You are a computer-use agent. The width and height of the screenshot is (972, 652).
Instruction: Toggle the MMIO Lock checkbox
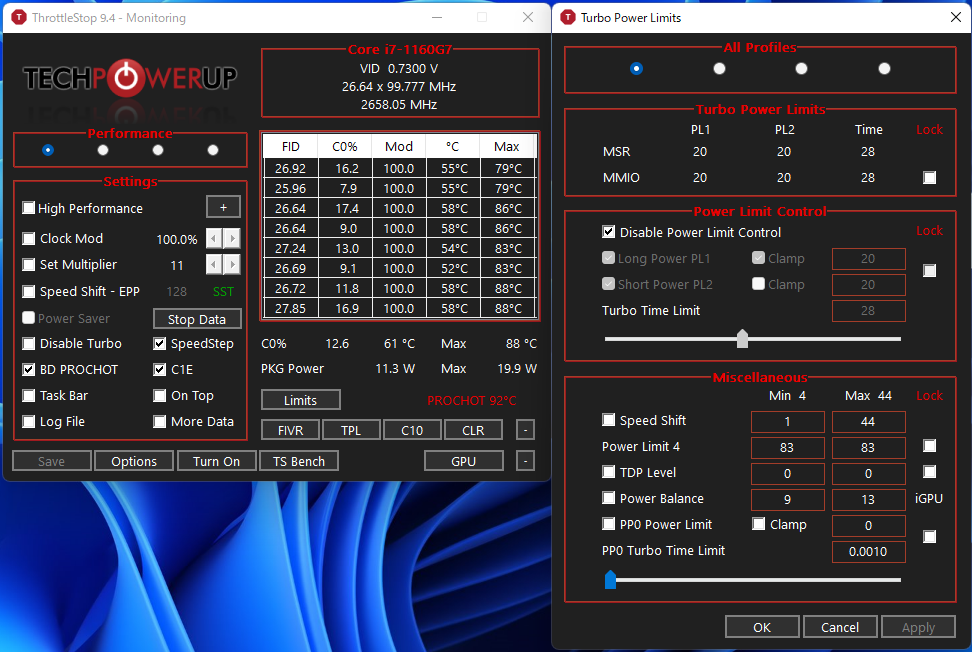coord(929,178)
